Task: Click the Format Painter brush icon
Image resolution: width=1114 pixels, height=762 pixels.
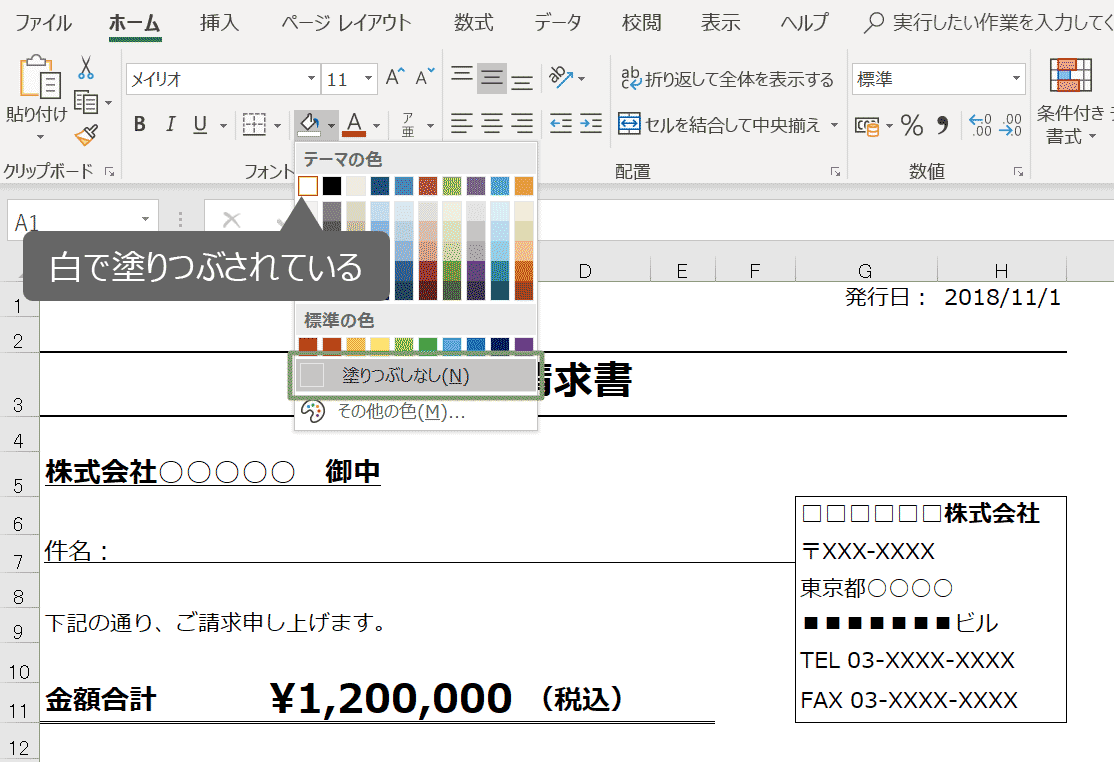Action: 86,135
